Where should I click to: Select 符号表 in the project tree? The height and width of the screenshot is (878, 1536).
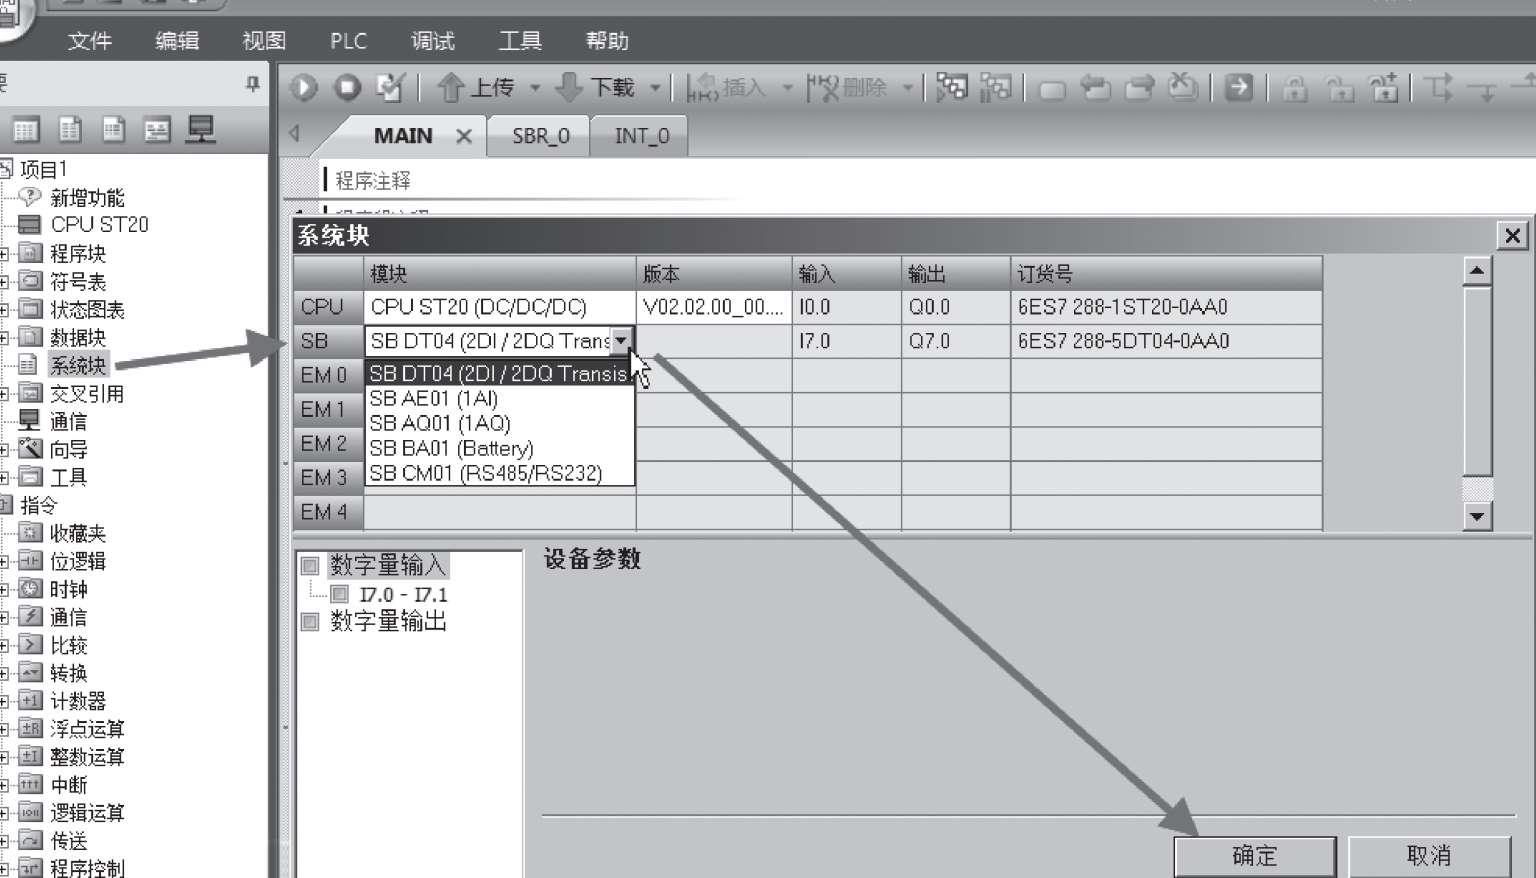pos(78,282)
